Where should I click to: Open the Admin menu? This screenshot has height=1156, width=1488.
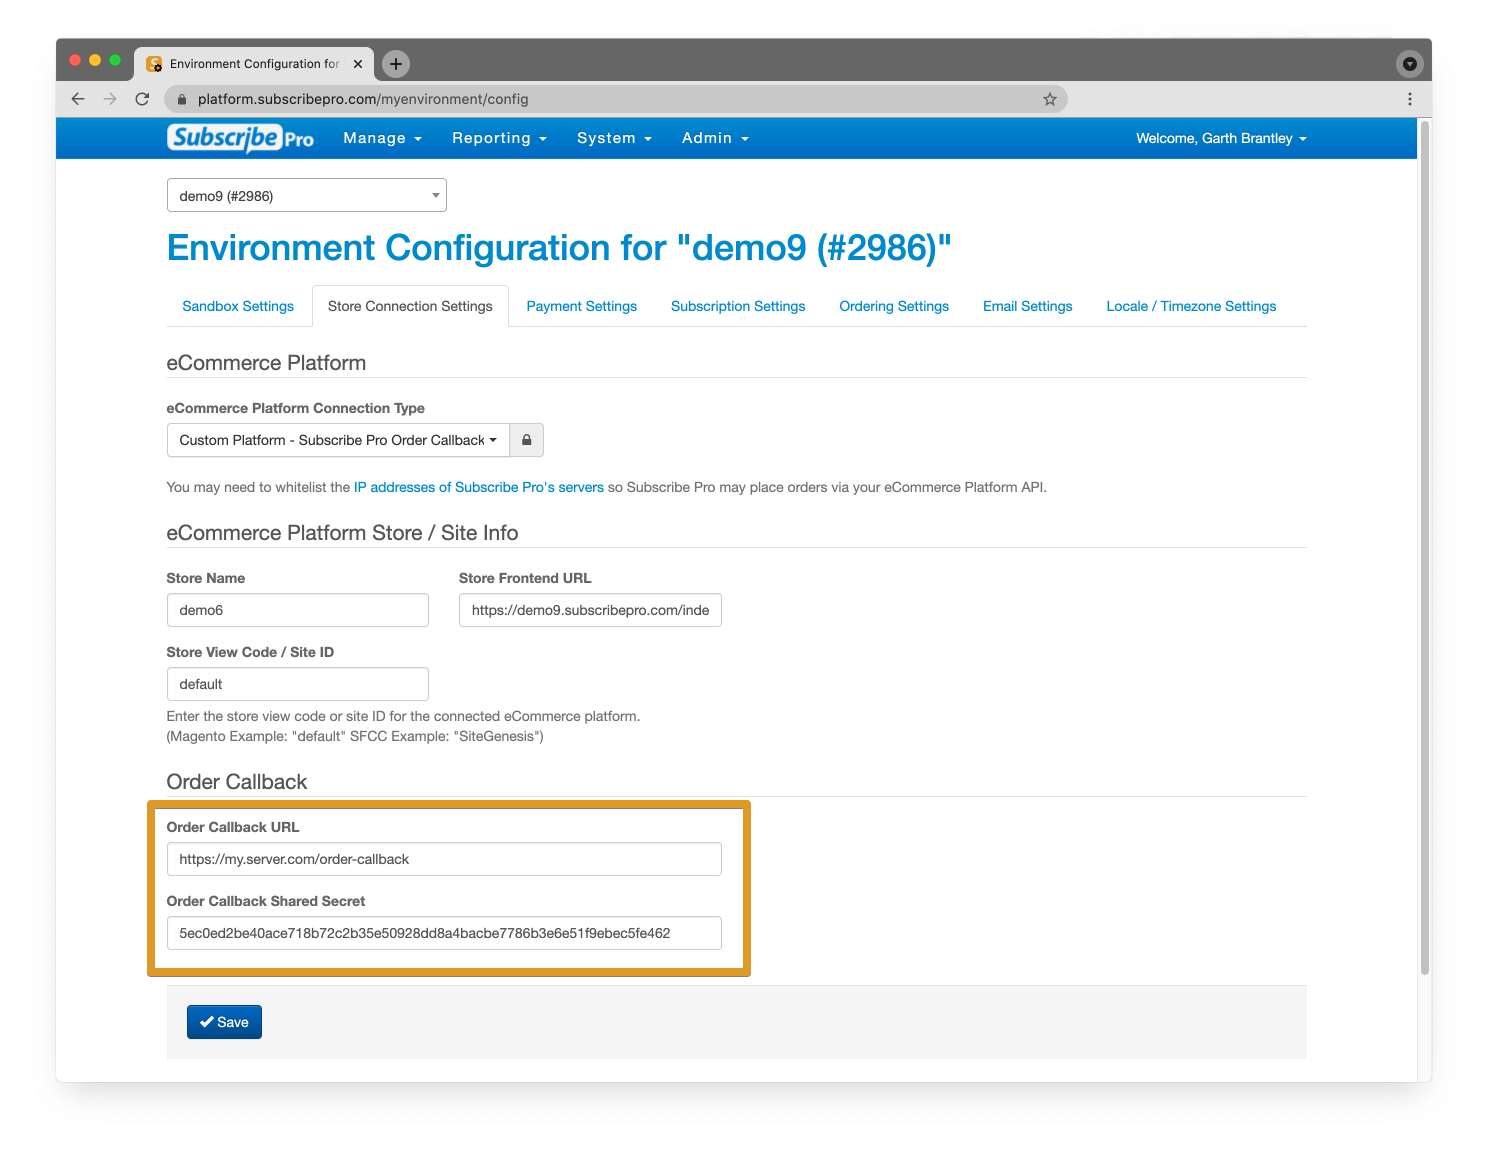point(715,138)
